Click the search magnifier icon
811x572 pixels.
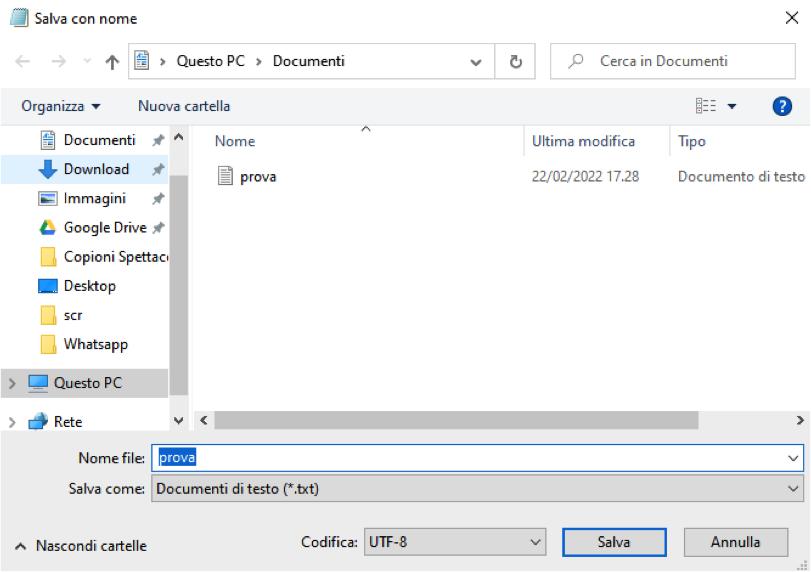pos(575,61)
